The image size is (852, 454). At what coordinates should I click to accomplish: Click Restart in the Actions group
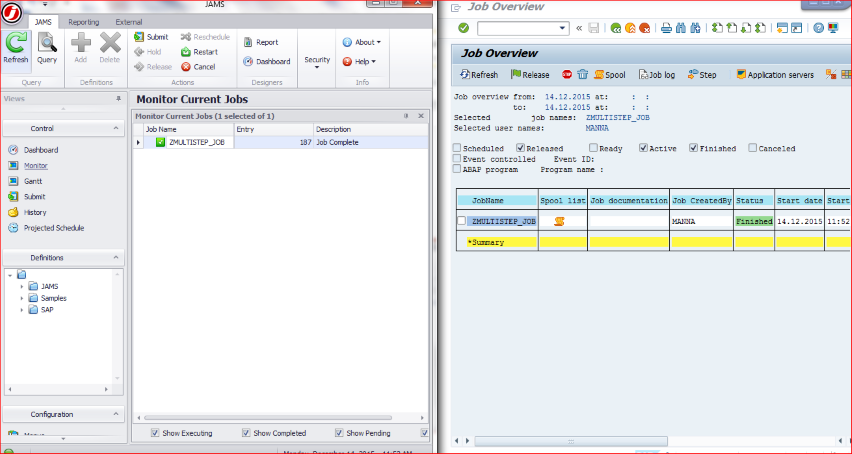pyautogui.click(x=199, y=52)
